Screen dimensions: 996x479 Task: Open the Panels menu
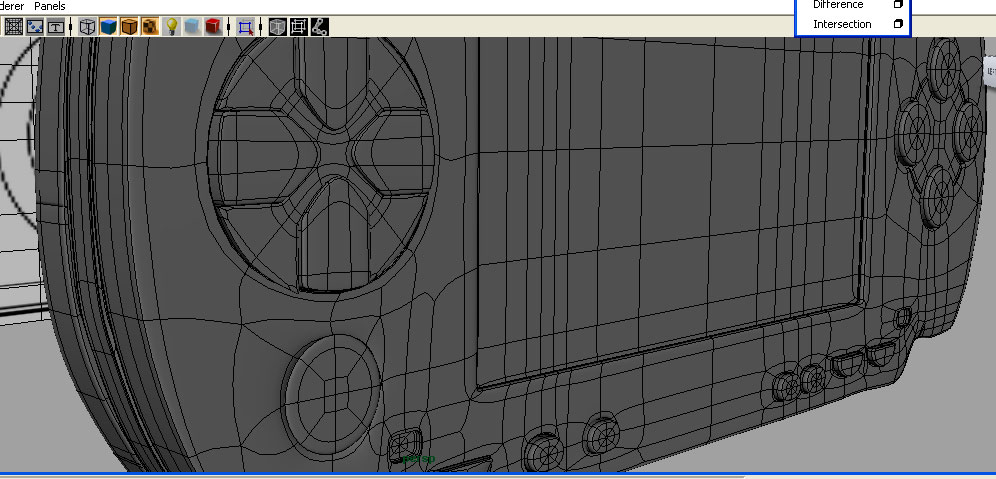(50, 6)
